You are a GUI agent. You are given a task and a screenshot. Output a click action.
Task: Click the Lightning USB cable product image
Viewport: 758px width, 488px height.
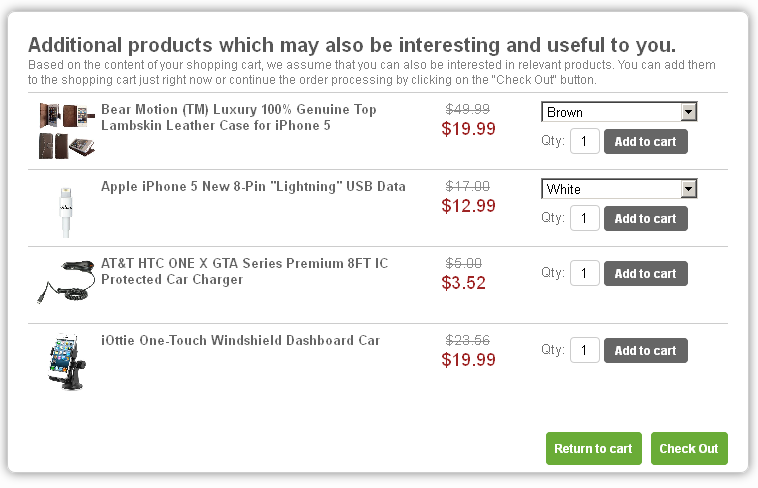tap(66, 209)
